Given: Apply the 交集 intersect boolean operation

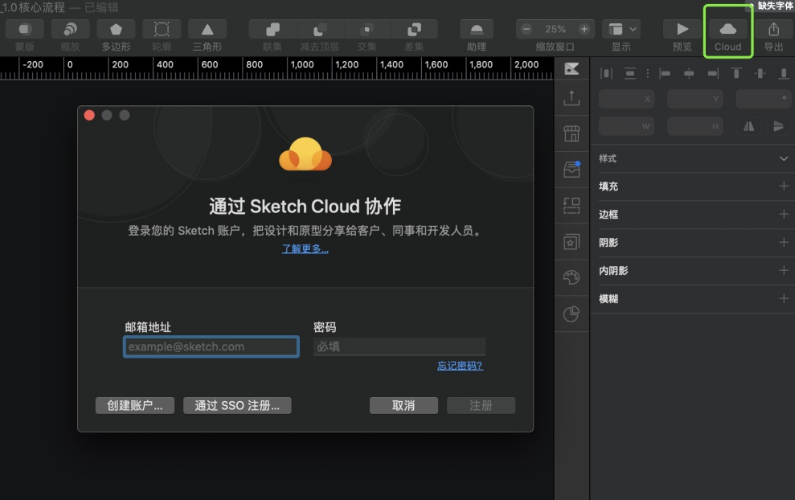Looking at the screenshot, I should tap(367, 29).
